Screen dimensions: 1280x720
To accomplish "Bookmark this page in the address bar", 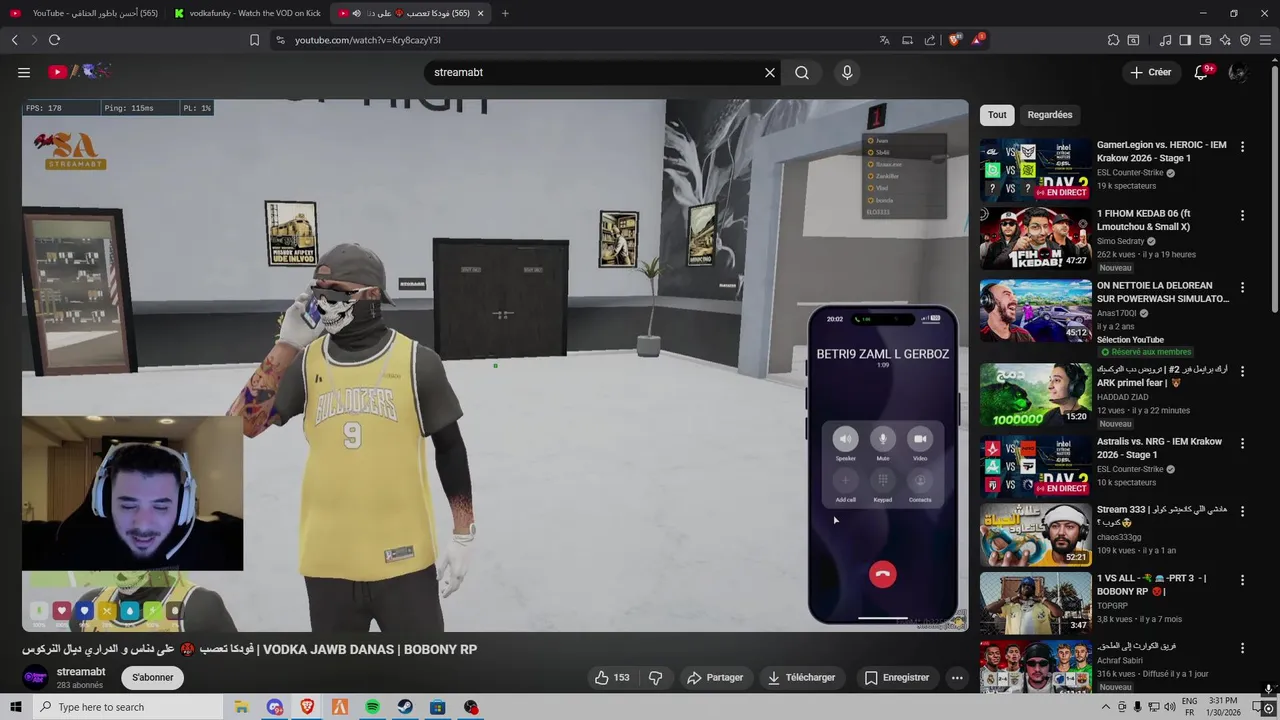I will [x=254, y=40].
